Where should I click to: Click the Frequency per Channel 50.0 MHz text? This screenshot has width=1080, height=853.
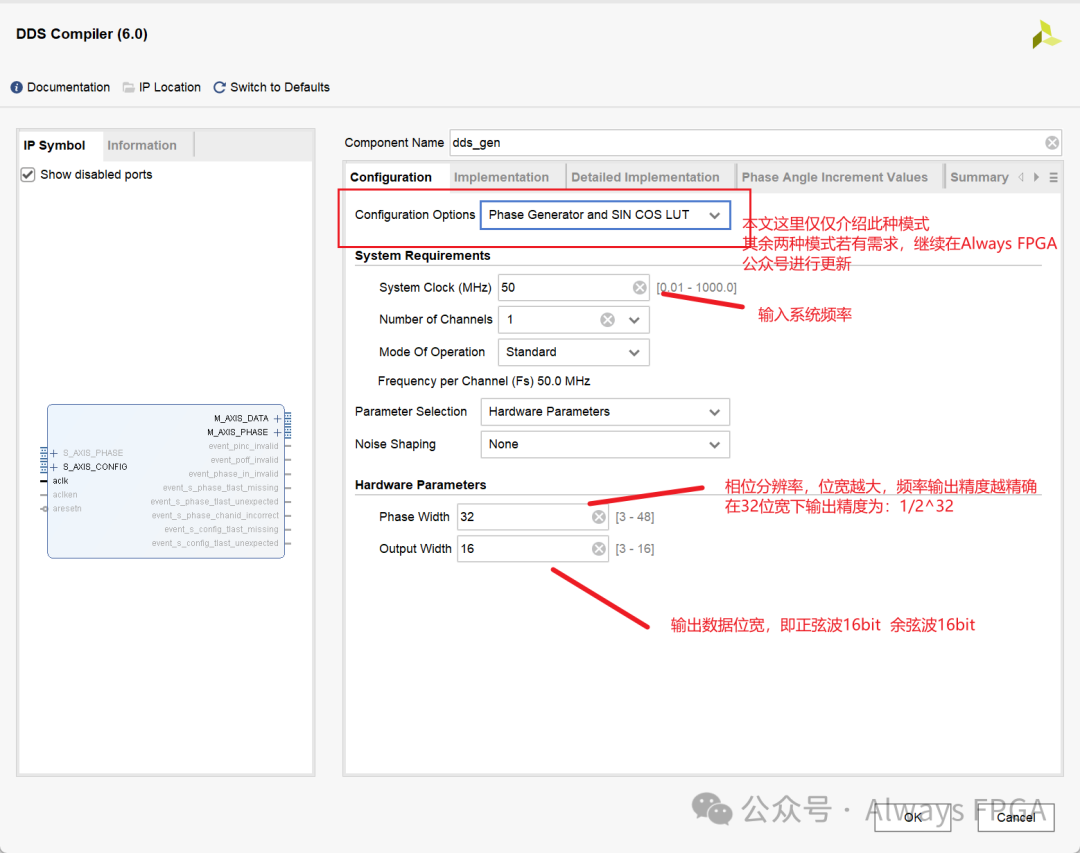click(484, 381)
